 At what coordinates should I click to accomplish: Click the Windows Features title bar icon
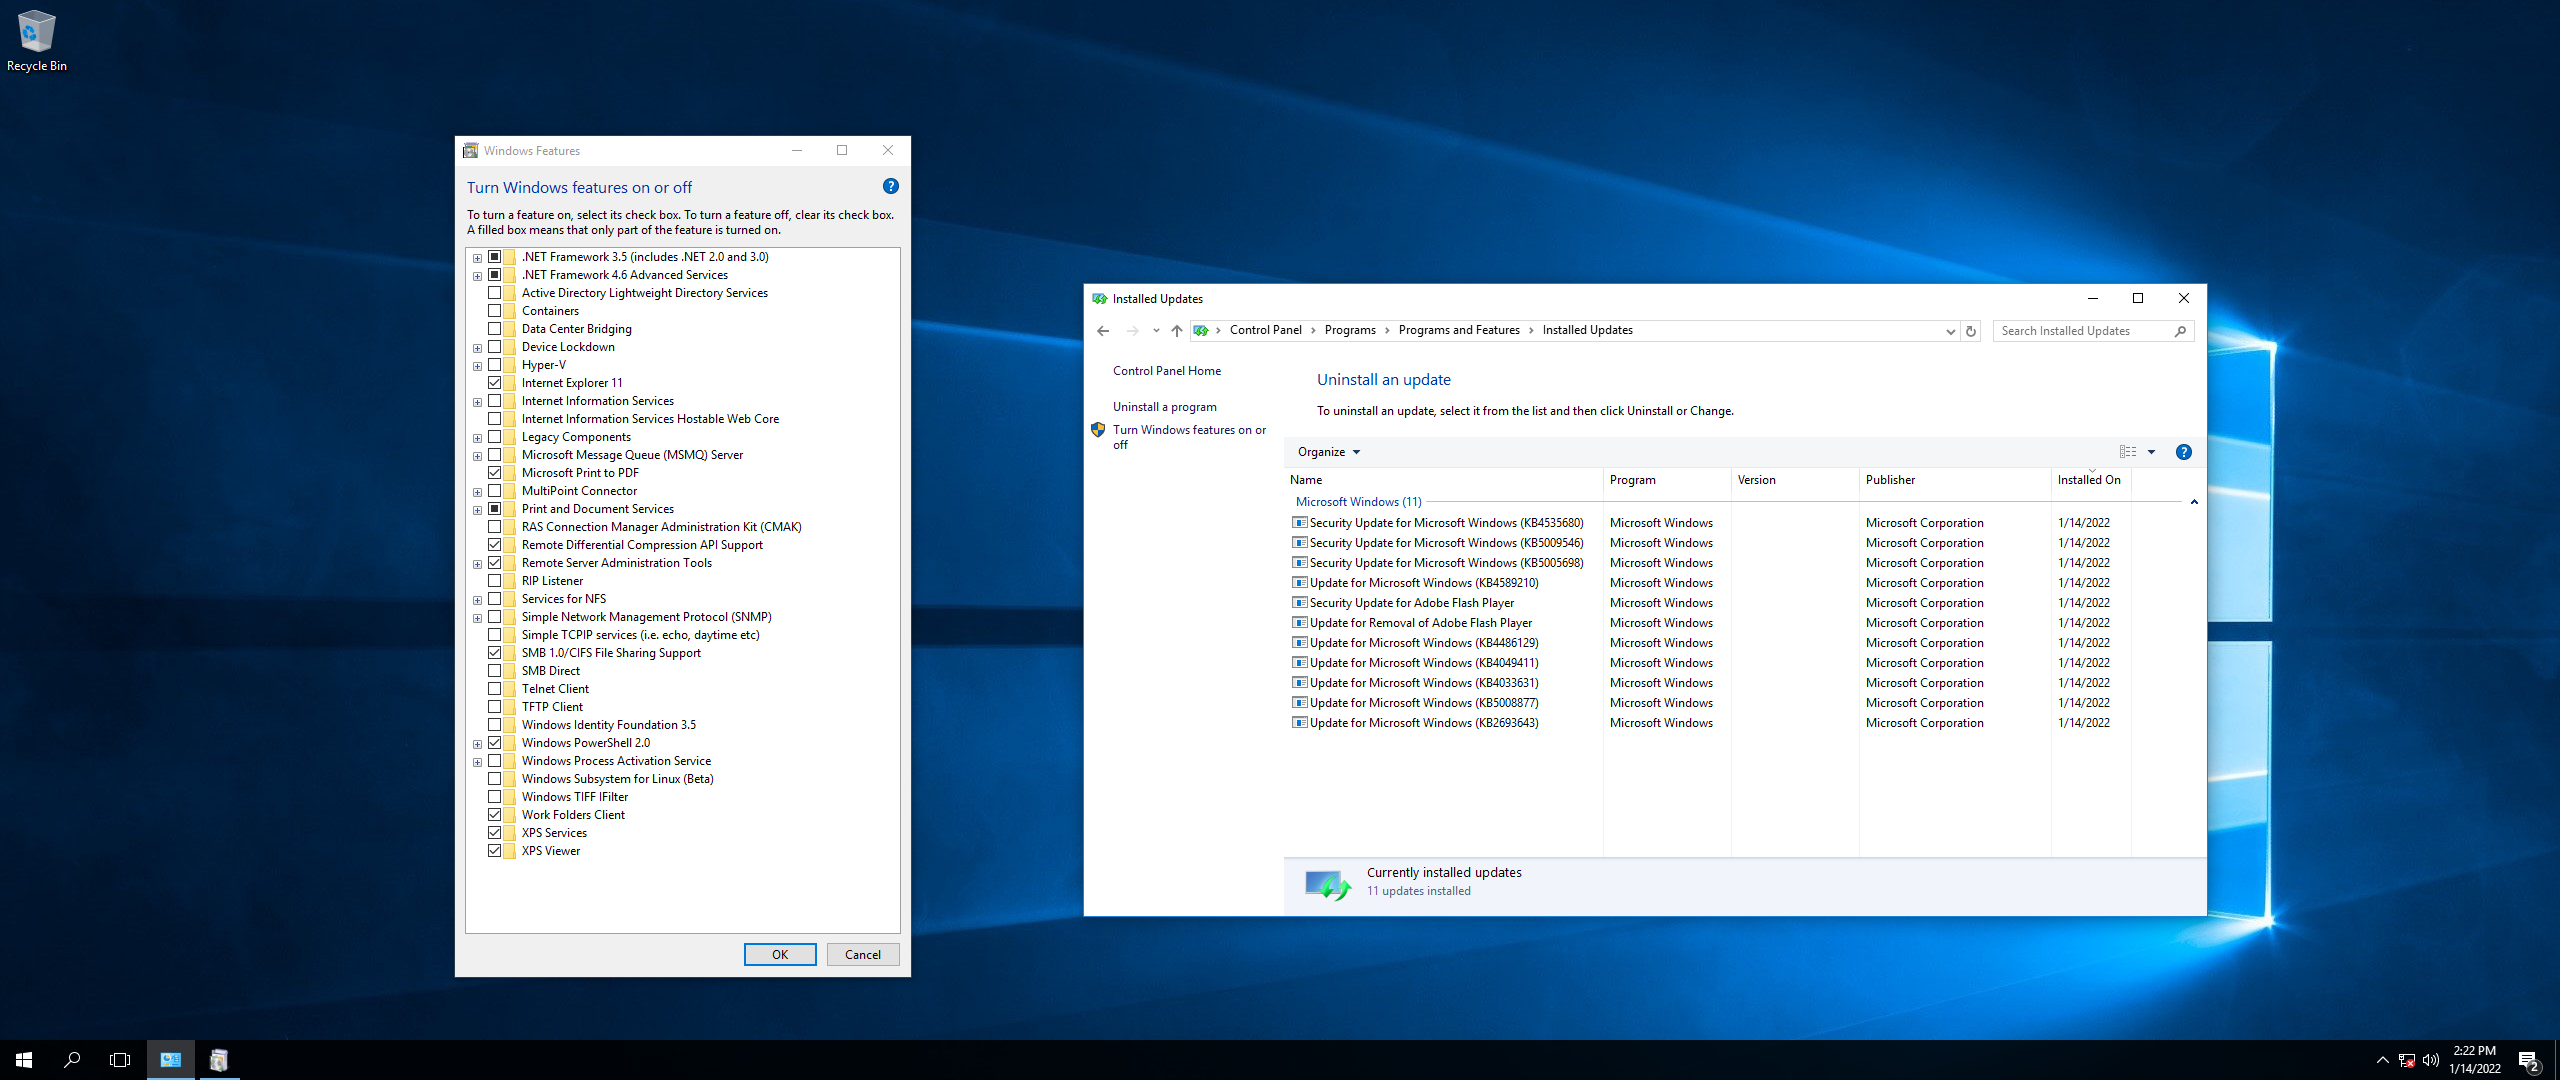470,151
